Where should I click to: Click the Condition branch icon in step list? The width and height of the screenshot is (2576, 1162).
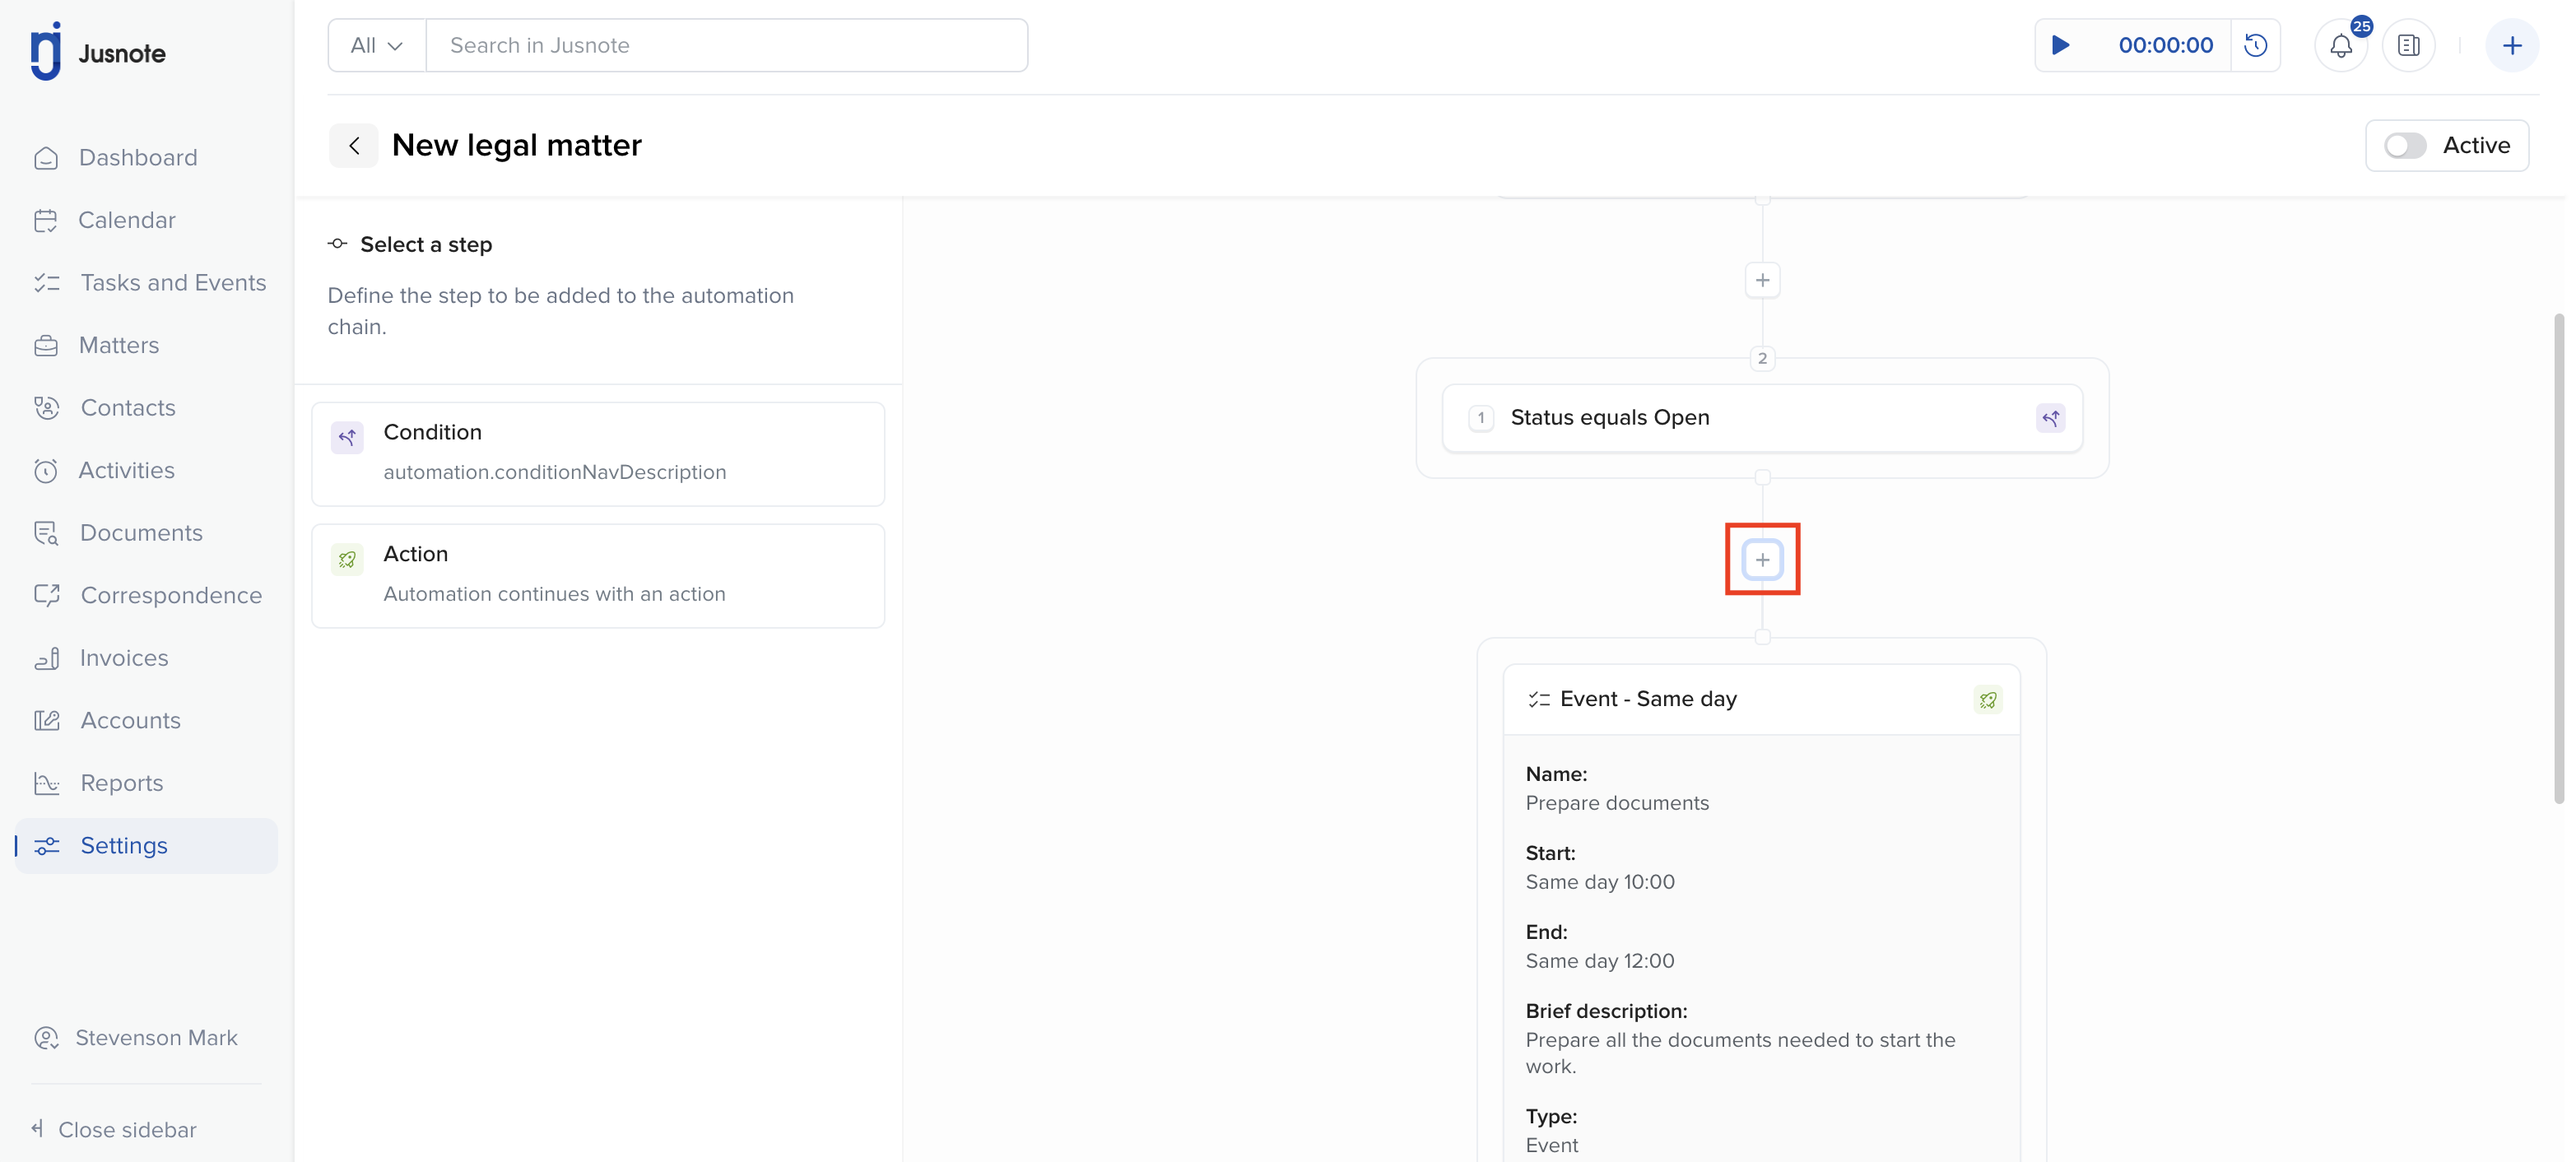[x=347, y=437]
